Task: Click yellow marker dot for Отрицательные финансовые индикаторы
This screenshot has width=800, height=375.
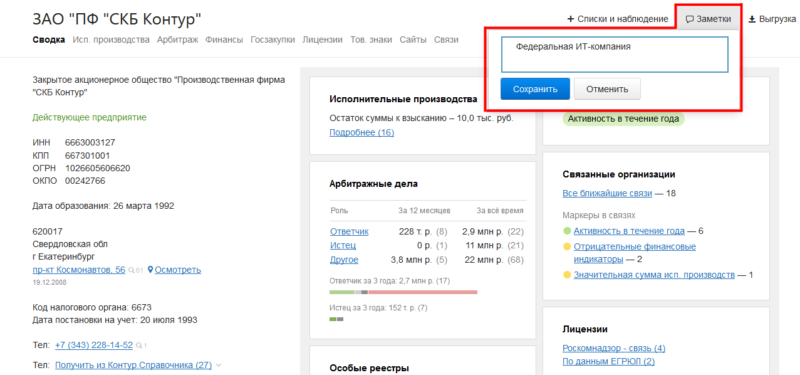Action: (566, 247)
